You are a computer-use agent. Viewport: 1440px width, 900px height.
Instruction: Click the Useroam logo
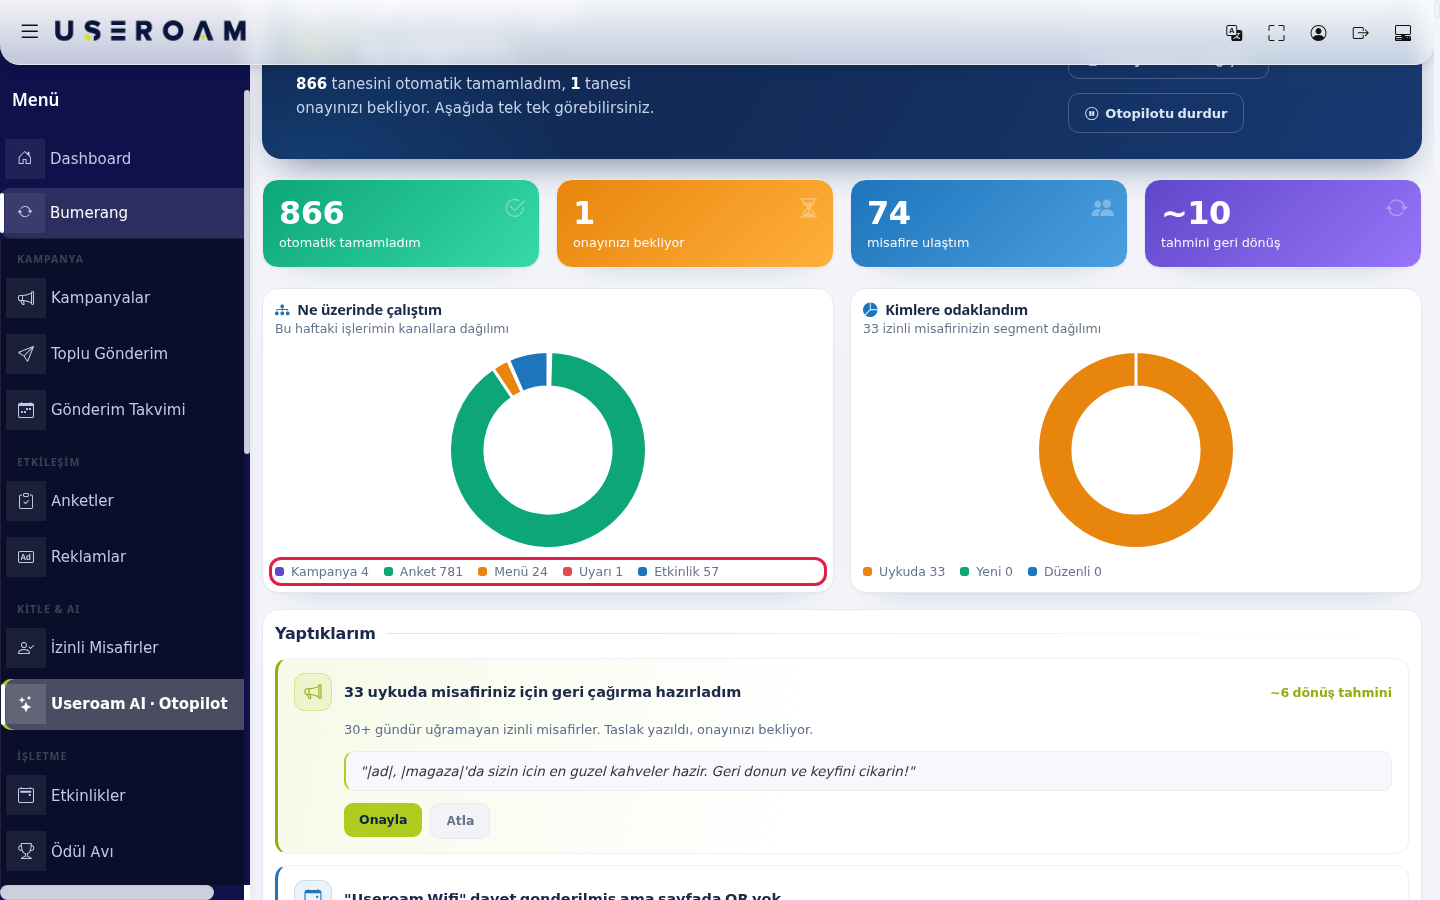150,31
